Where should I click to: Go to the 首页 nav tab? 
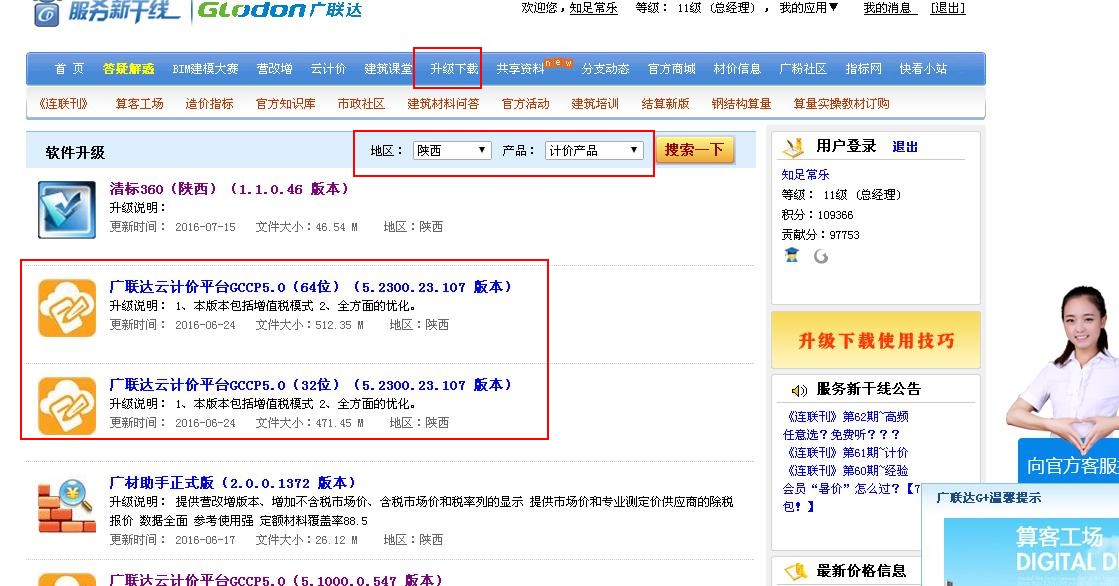(69, 69)
